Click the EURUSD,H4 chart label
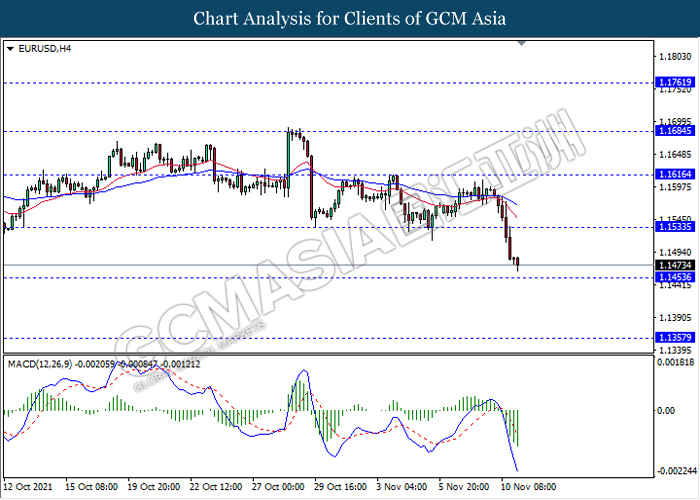This screenshot has height=500, width=700. click(44, 49)
